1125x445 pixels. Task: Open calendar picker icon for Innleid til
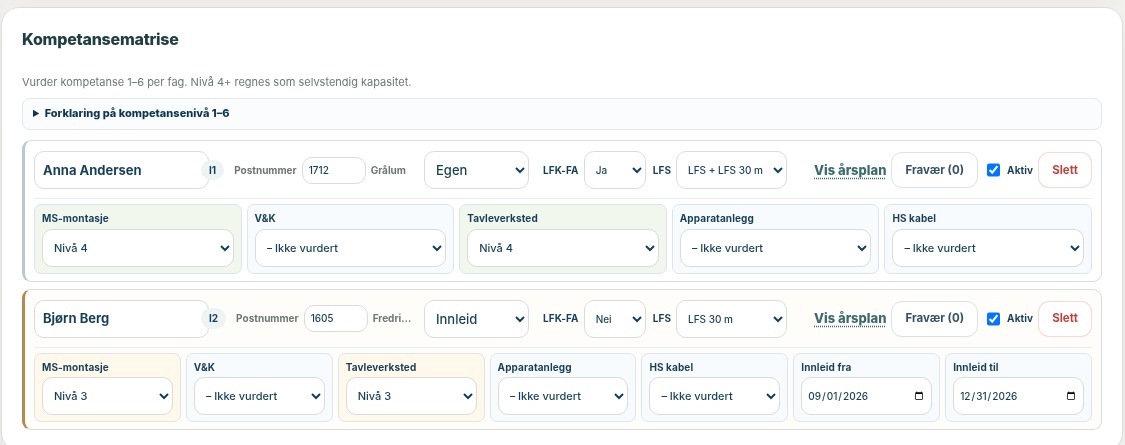[x=1071, y=396]
